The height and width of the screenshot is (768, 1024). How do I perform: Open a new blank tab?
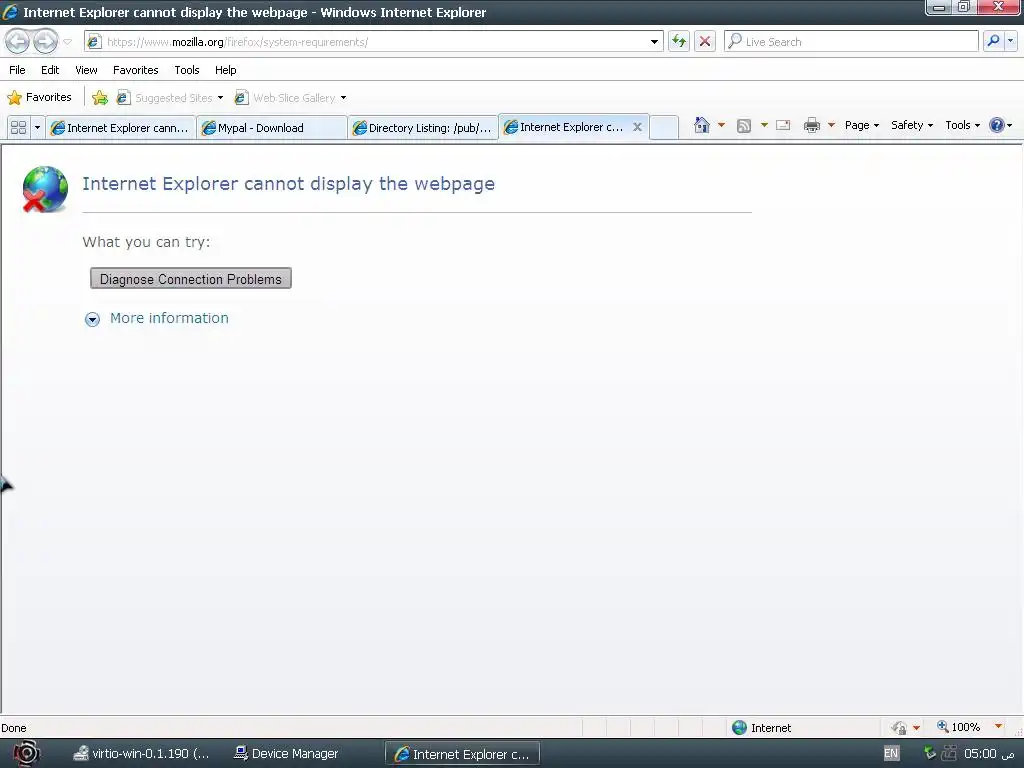[x=664, y=127]
